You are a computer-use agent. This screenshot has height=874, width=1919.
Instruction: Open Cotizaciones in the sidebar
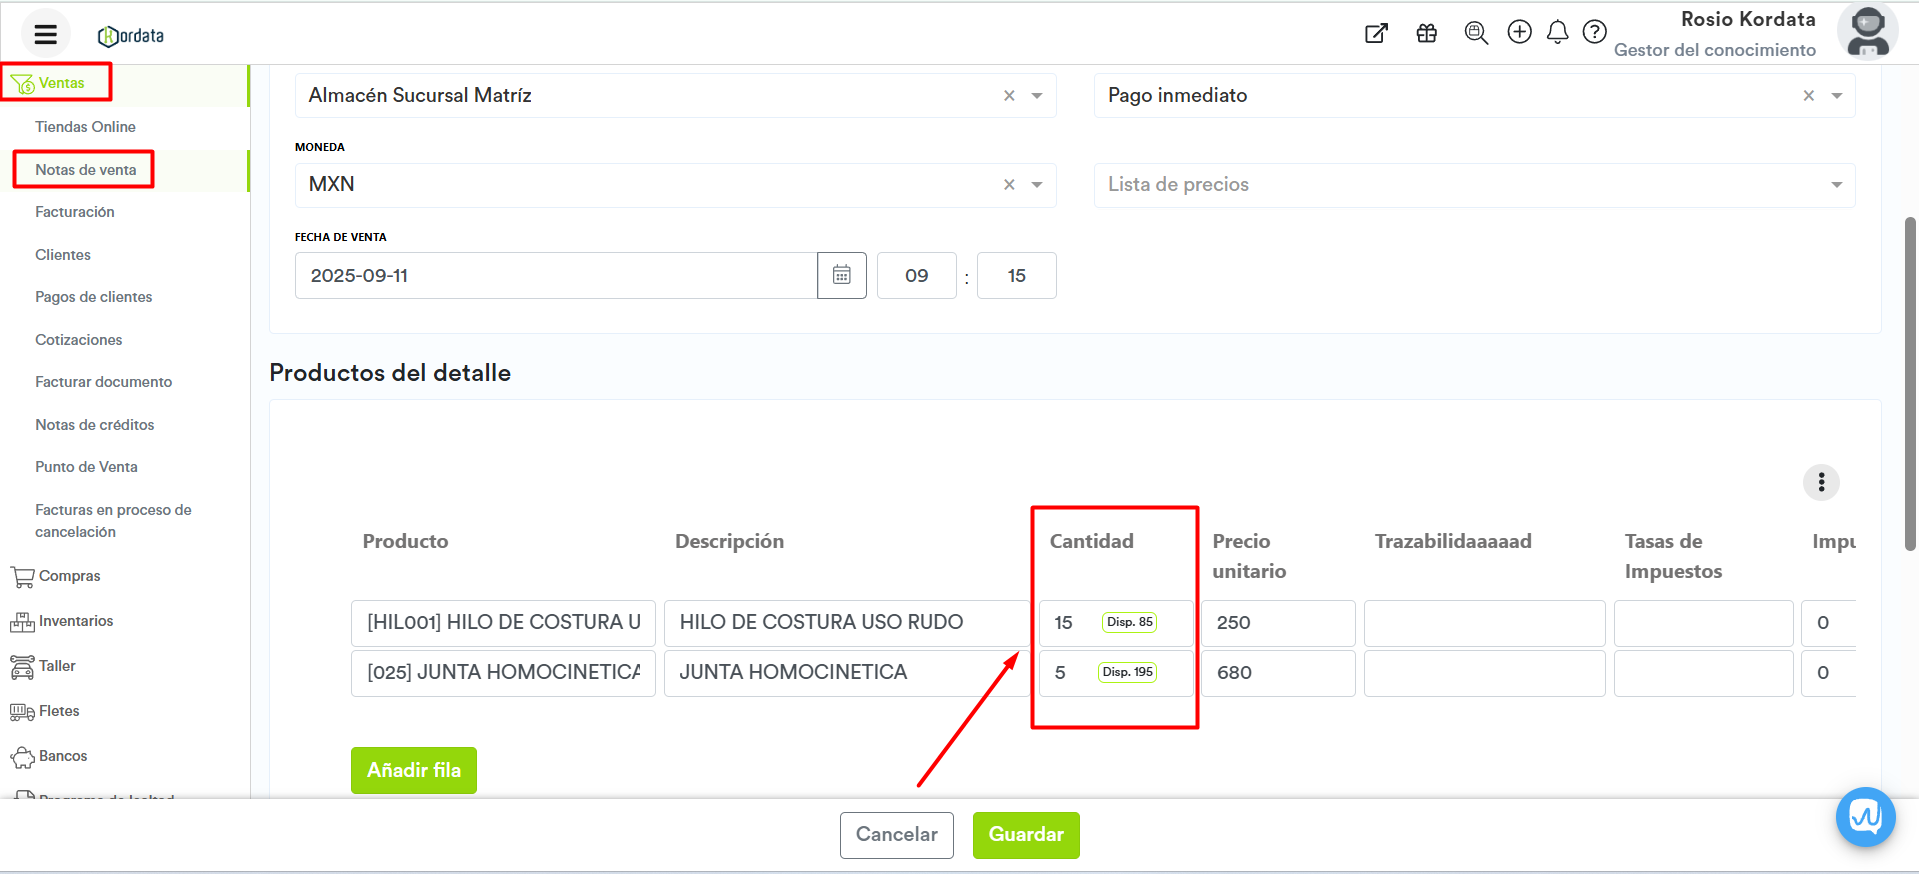(79, 340)
